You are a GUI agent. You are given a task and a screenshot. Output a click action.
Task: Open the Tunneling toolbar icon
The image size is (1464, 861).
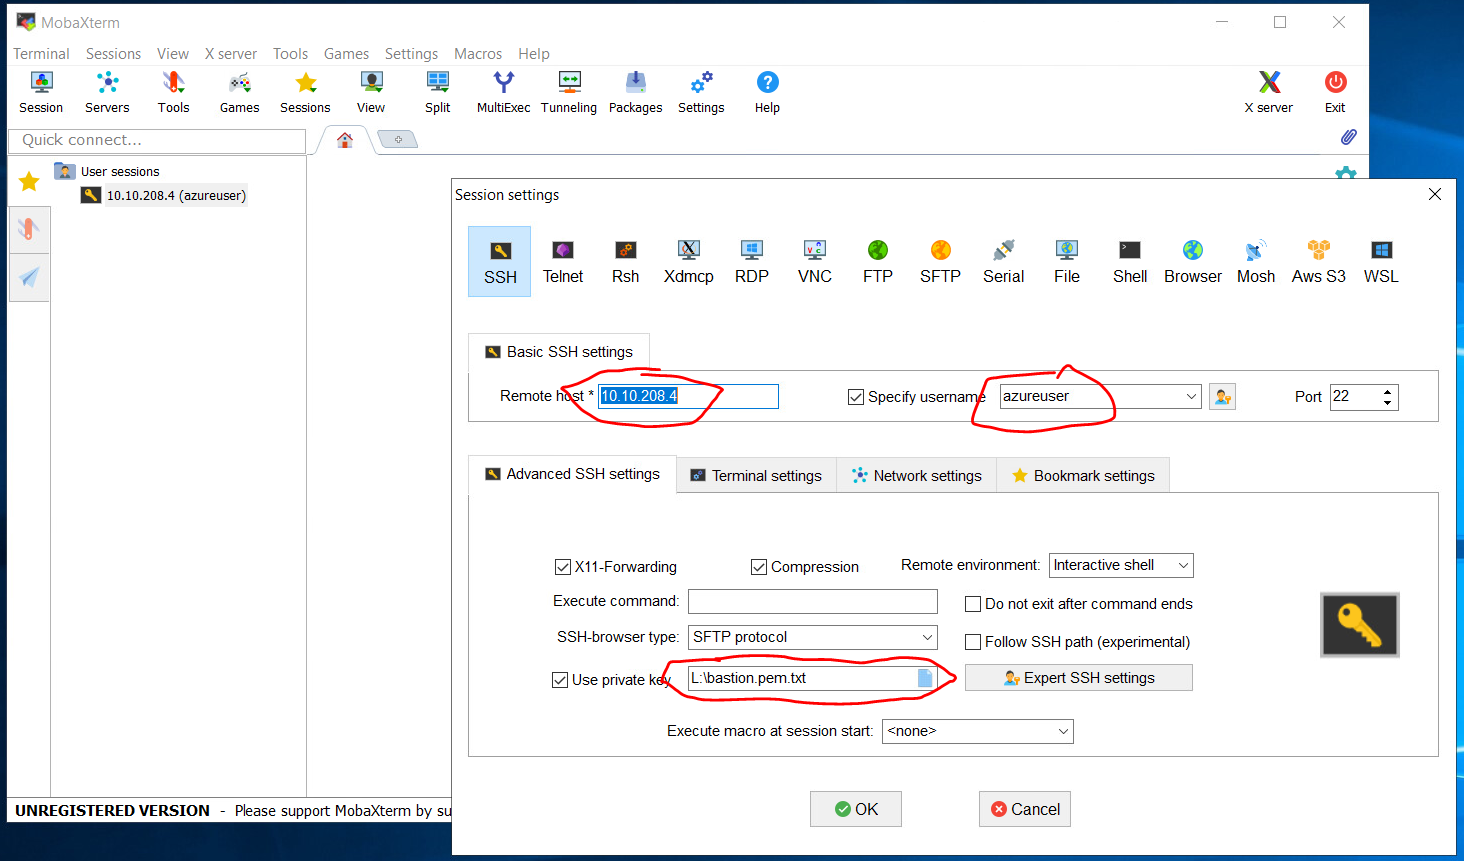point(569,92)
